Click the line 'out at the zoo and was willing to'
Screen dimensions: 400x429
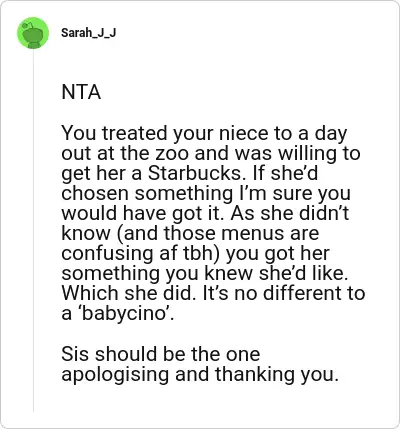[211, 153]
